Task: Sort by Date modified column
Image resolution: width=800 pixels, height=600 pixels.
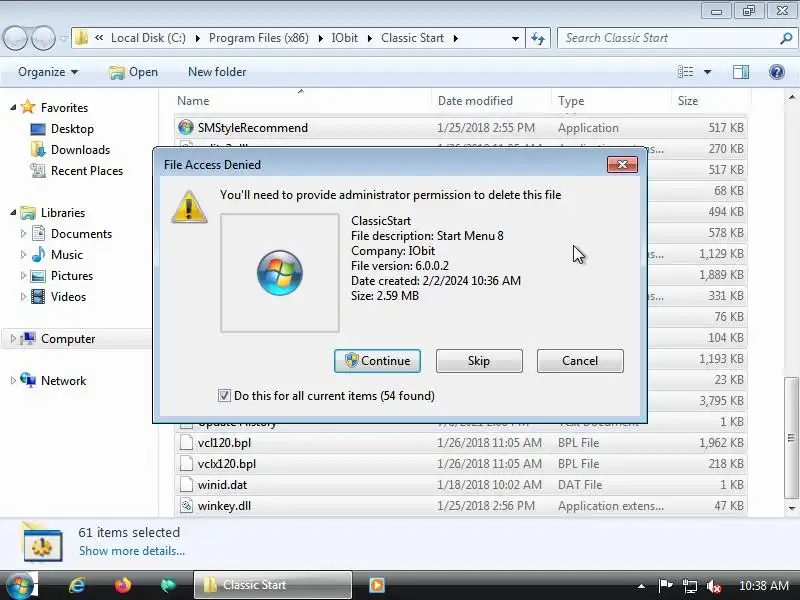Action: point(491,101)
